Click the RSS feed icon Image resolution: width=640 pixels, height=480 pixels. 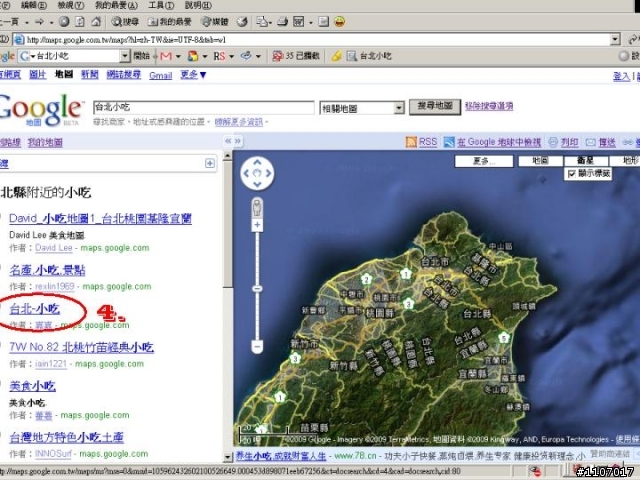tap(411, 142)
